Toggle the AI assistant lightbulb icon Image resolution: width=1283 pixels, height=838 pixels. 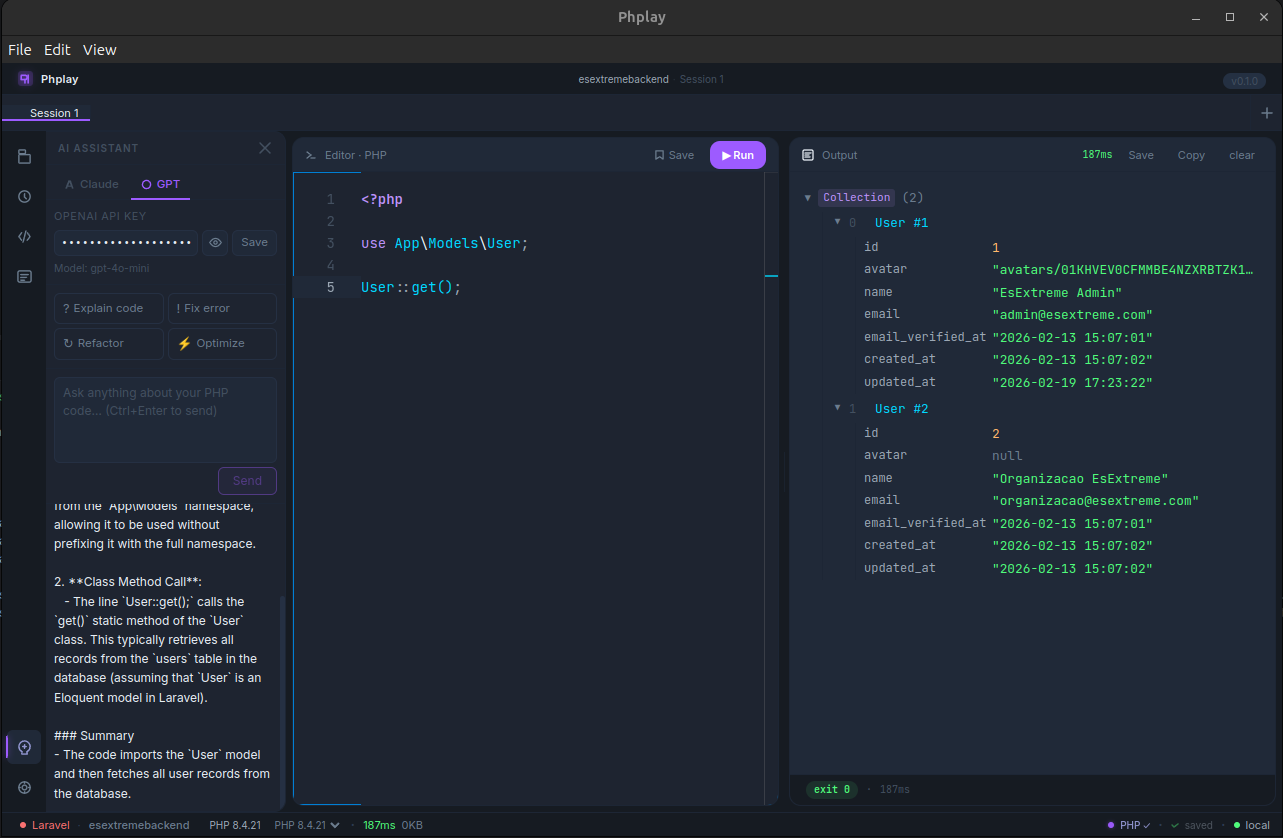pos(24,747)
